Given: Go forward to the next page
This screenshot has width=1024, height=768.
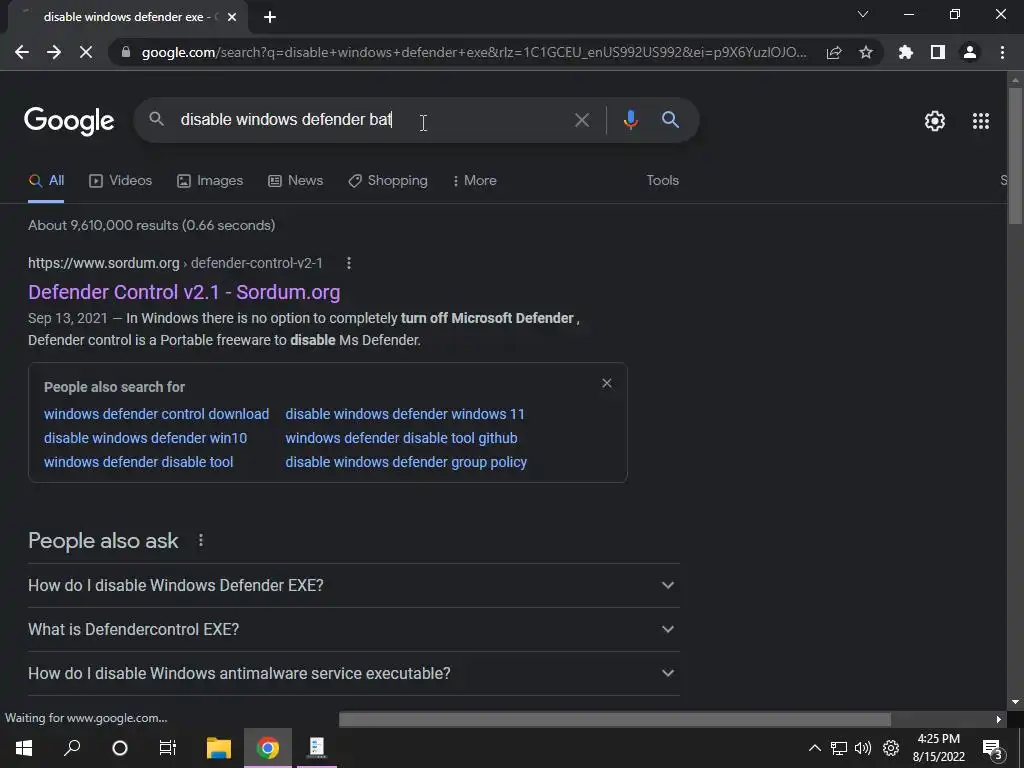Looking at the screenshot, I should click(54, 52).
